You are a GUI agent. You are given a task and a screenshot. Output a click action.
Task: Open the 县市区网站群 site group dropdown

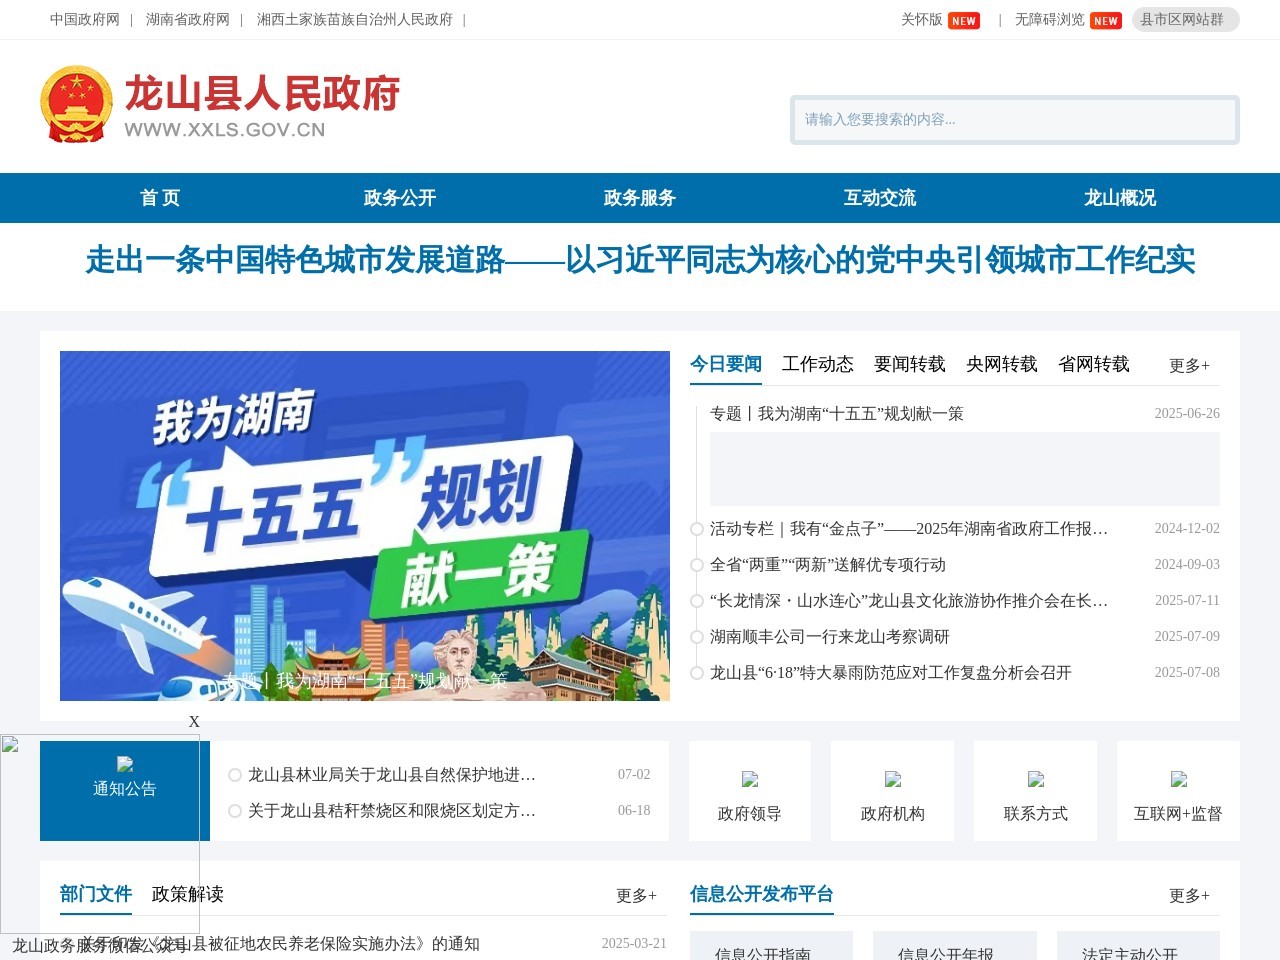[1185, 19]
